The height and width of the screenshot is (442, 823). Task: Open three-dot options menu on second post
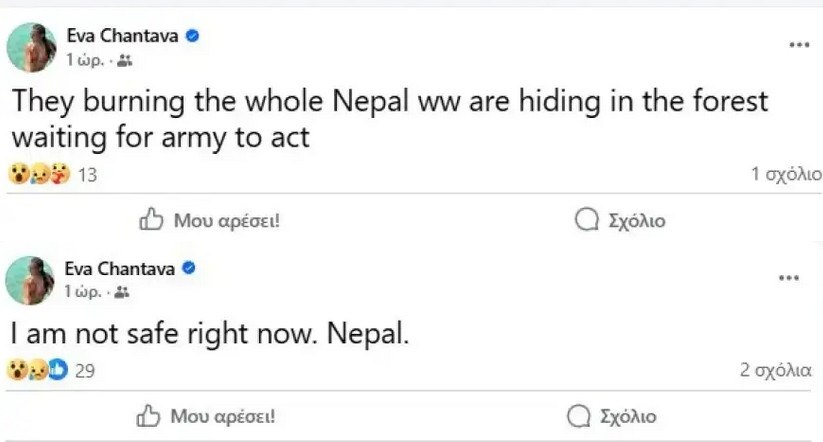click(788, 277)
